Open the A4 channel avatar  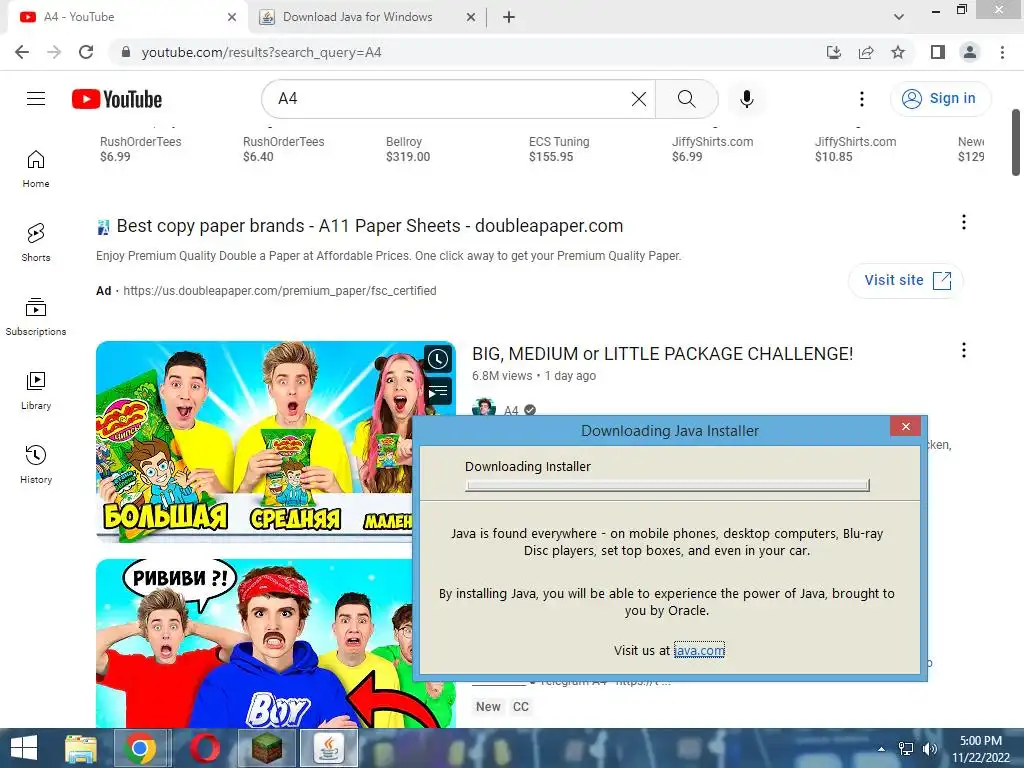pyautogui.click(x=484, y=408)
